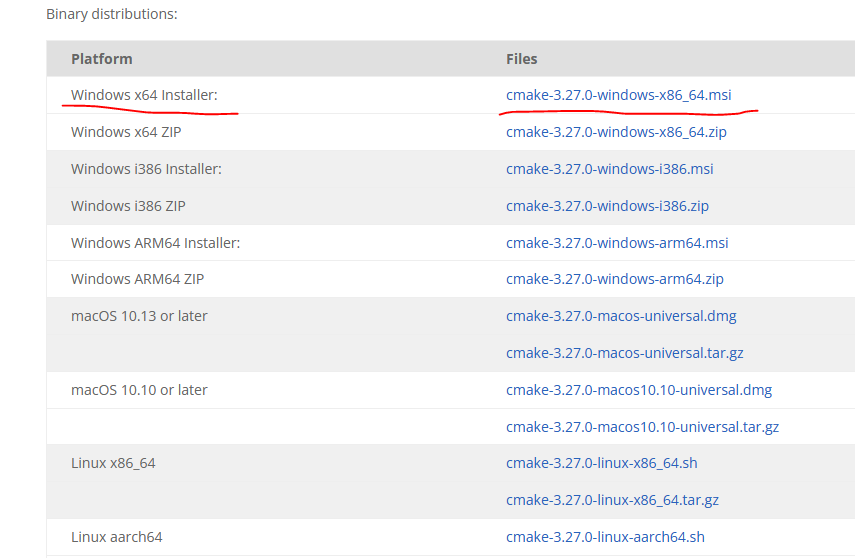Open the cmake-3.27.0-linux-x86_64.tar.gz link
Screen dimensions: 855x558
click(612, 500)
